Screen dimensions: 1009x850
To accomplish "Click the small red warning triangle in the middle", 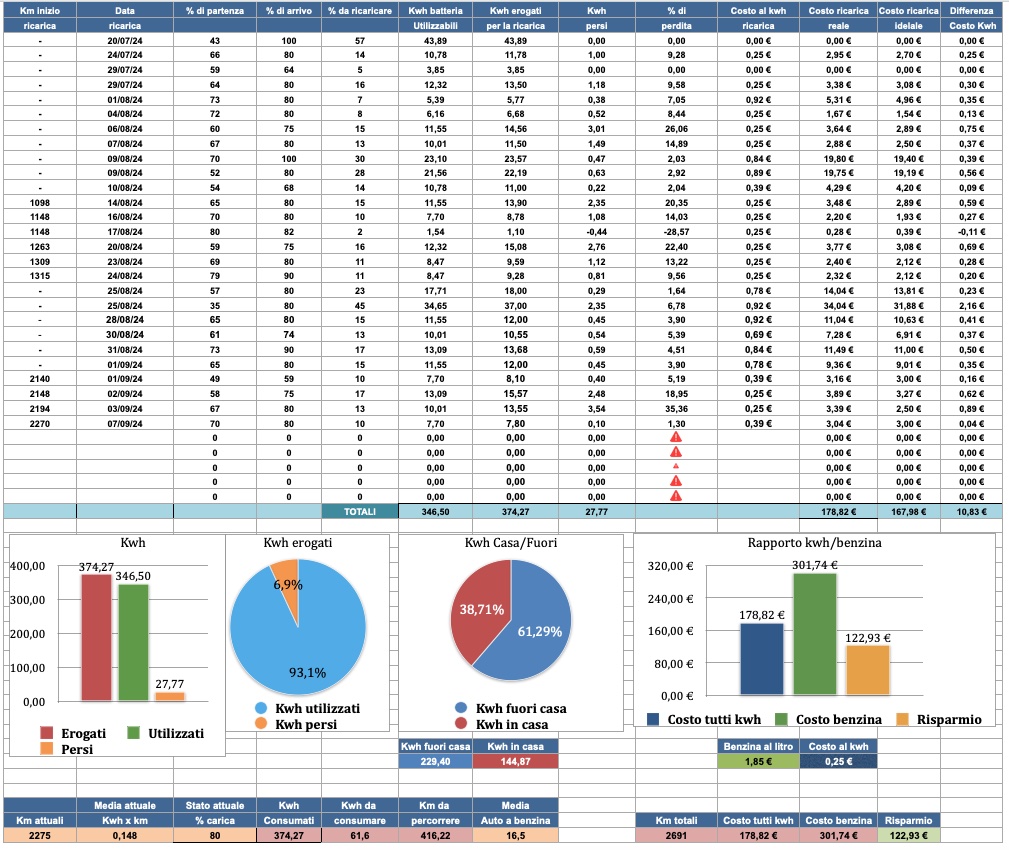I will coord(676,467).
